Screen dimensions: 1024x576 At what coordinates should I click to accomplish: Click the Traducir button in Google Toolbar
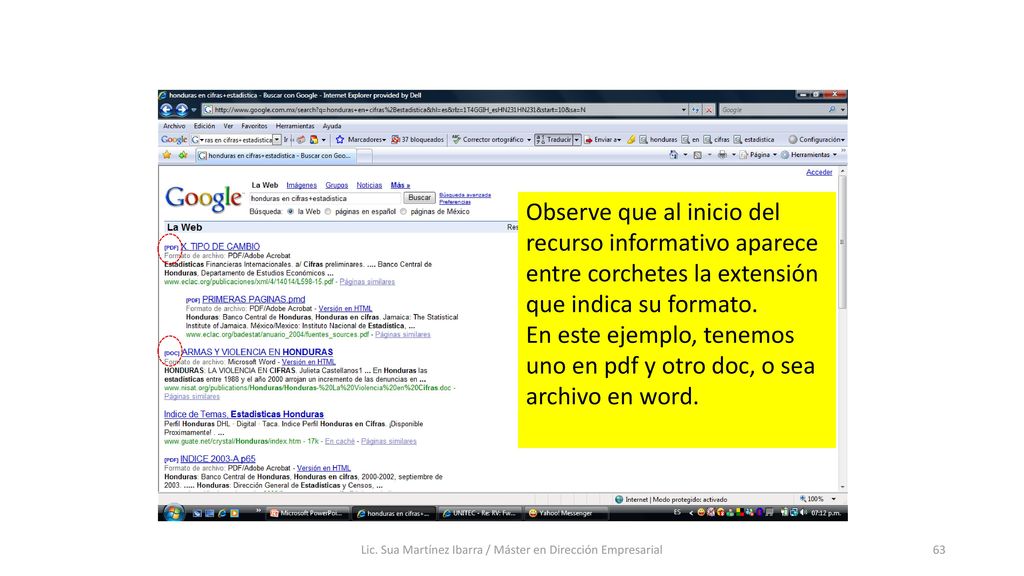553,139
